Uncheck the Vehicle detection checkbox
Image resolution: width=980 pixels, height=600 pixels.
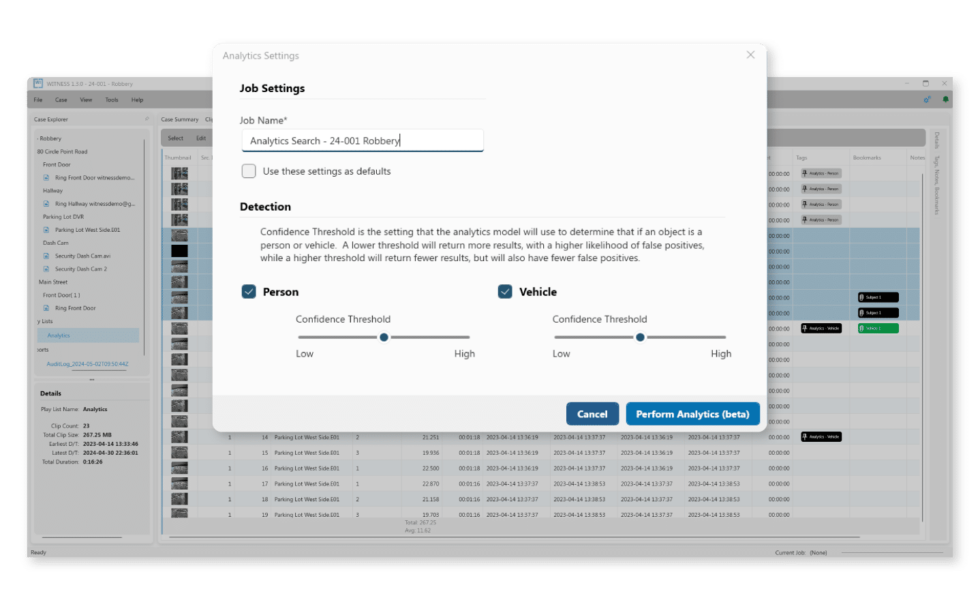click(505, 292)
